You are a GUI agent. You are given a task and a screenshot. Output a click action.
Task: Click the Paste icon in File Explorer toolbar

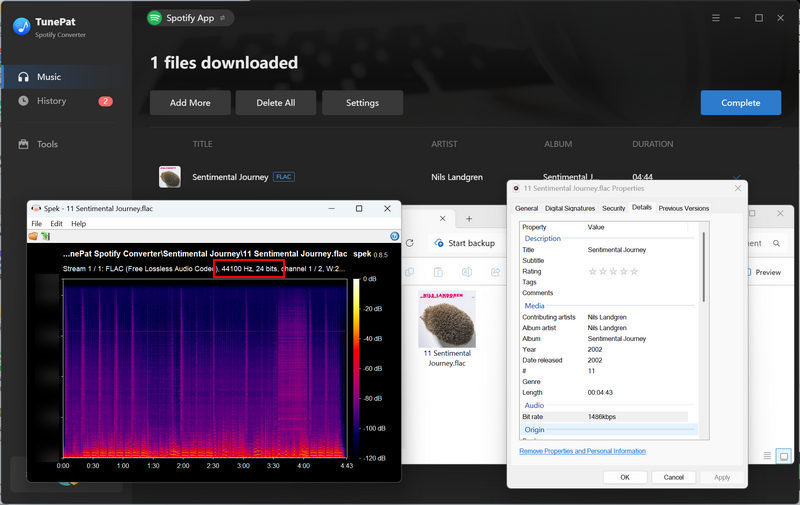(x=438, y=272)
